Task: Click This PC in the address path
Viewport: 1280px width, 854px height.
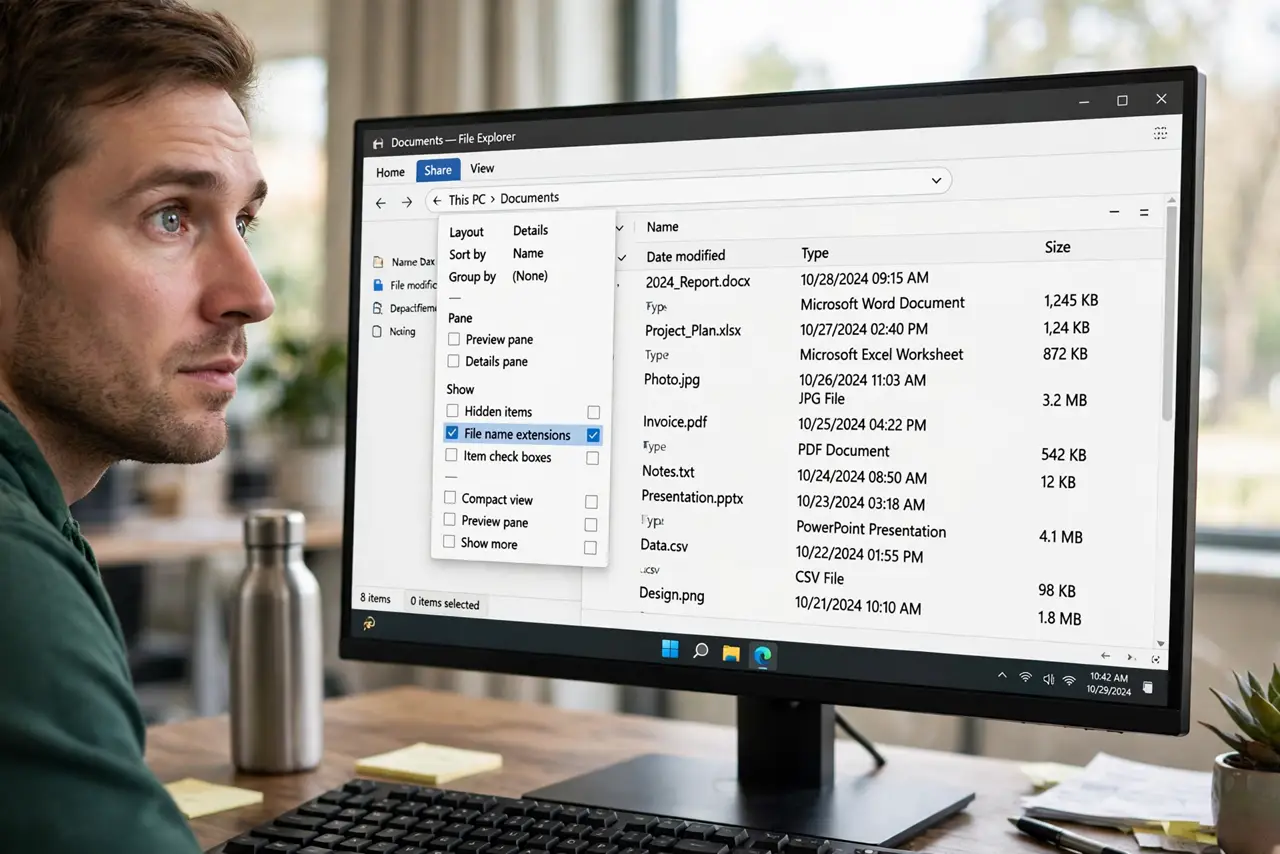Action: pos(467,200)
